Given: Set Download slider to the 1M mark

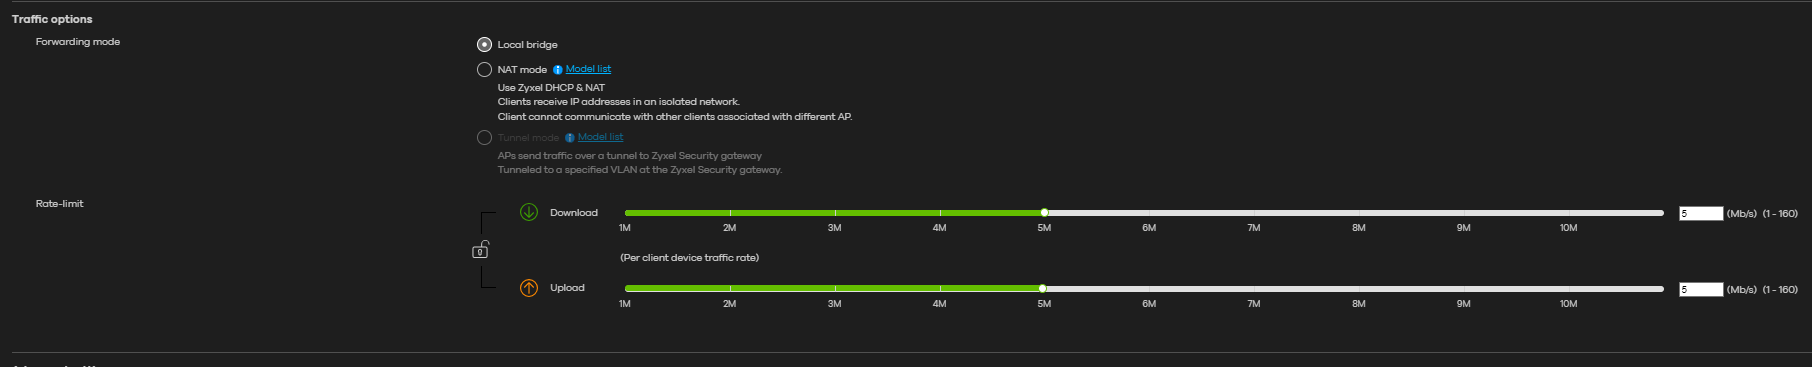Looking at the screenshot, I should point(626,212).
